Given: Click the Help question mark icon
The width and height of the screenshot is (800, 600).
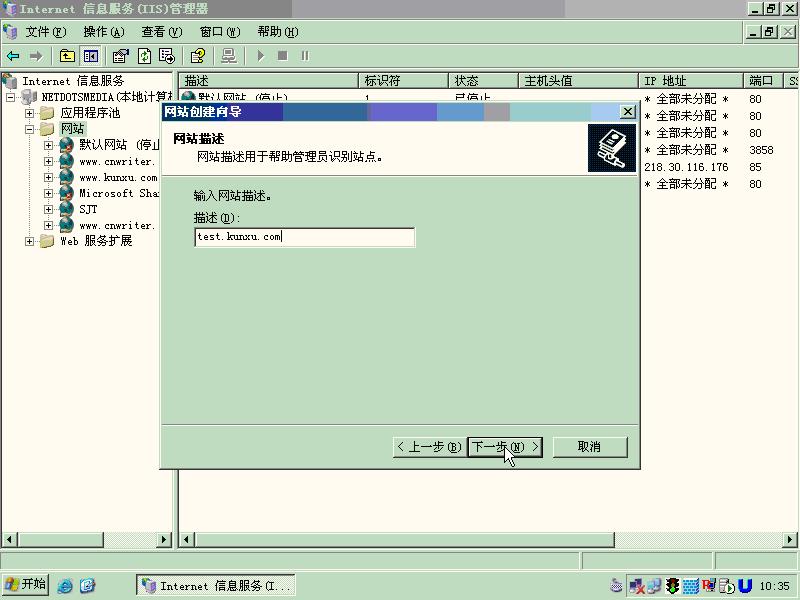Looking at the screenshot, I should click(x=198, y=56).
